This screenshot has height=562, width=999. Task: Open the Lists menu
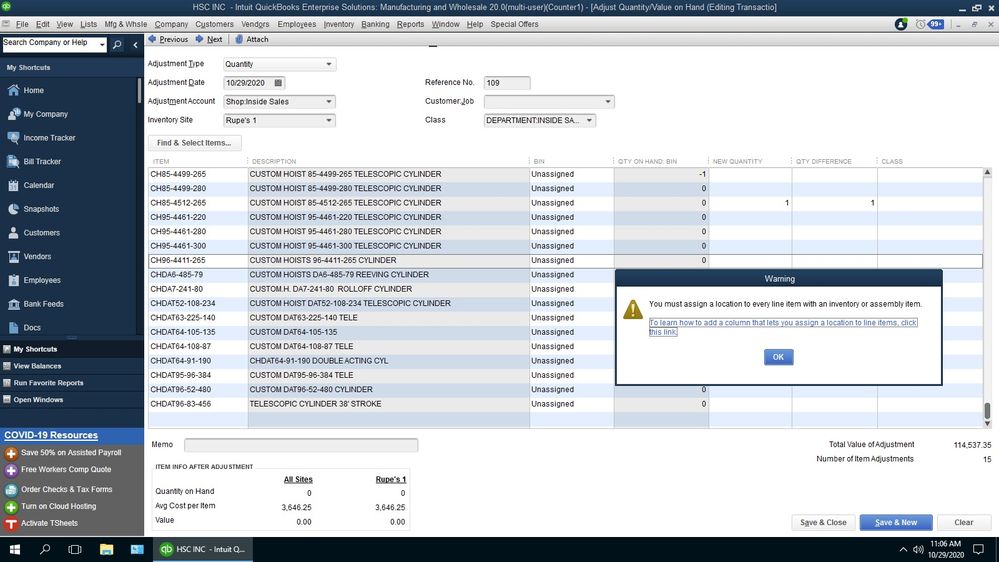pos(89,24)
